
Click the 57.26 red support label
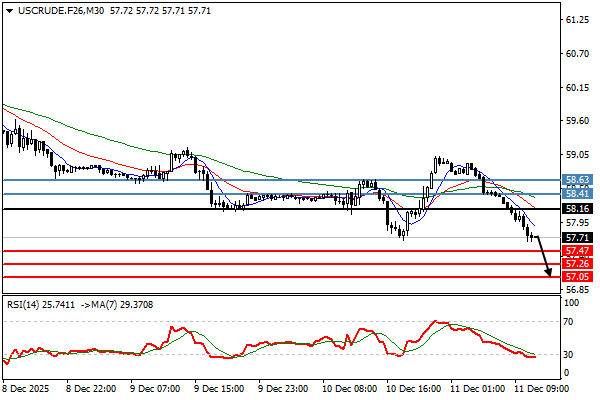[x=574, y=263]
